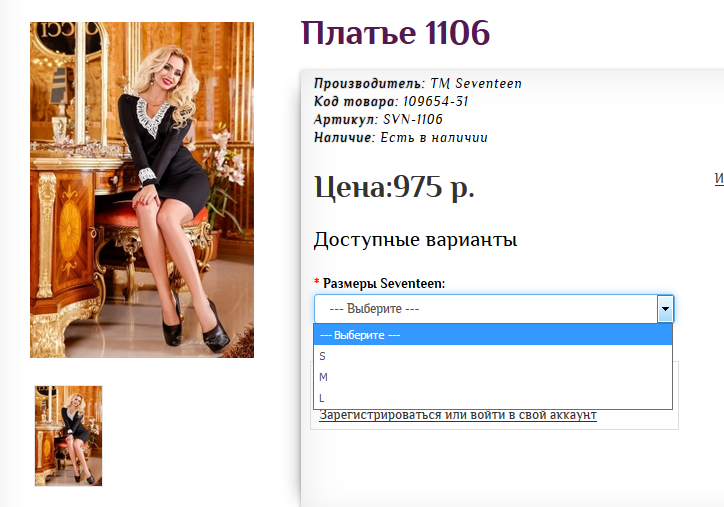Select the highlighted '--- Выберите ---' list option
The width and height of the screenshot is (724, 507).
coord(492,335)
